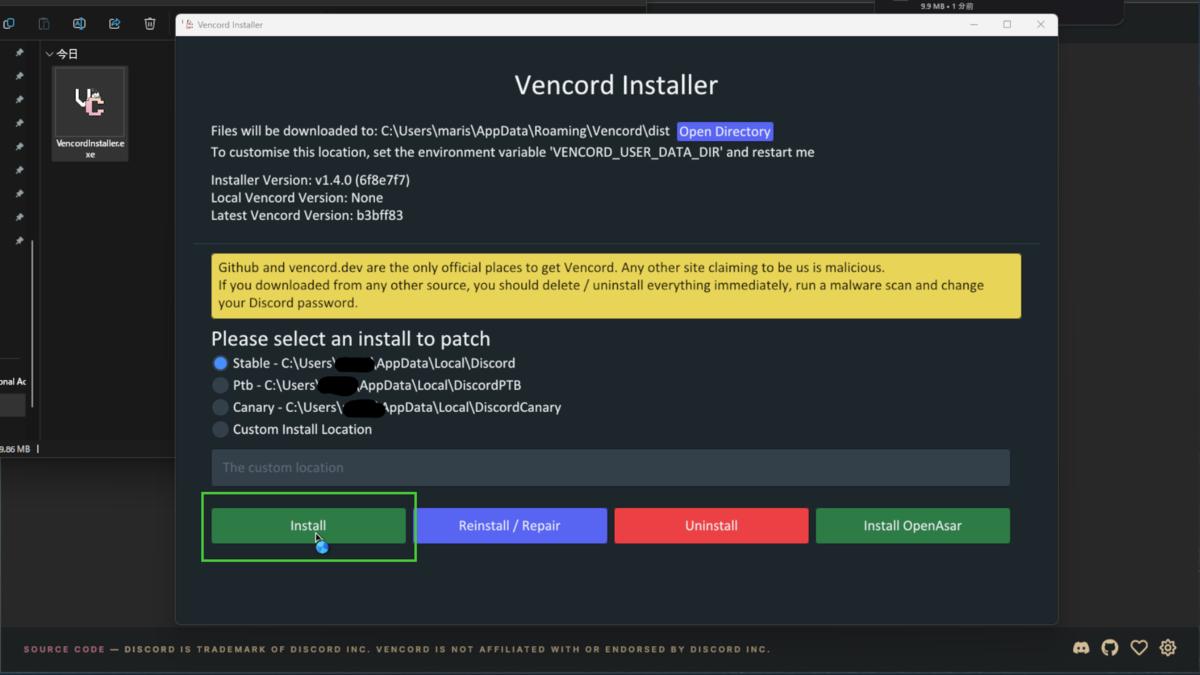Select the Ptb DiscordPTB install option

tap(366, 385)
